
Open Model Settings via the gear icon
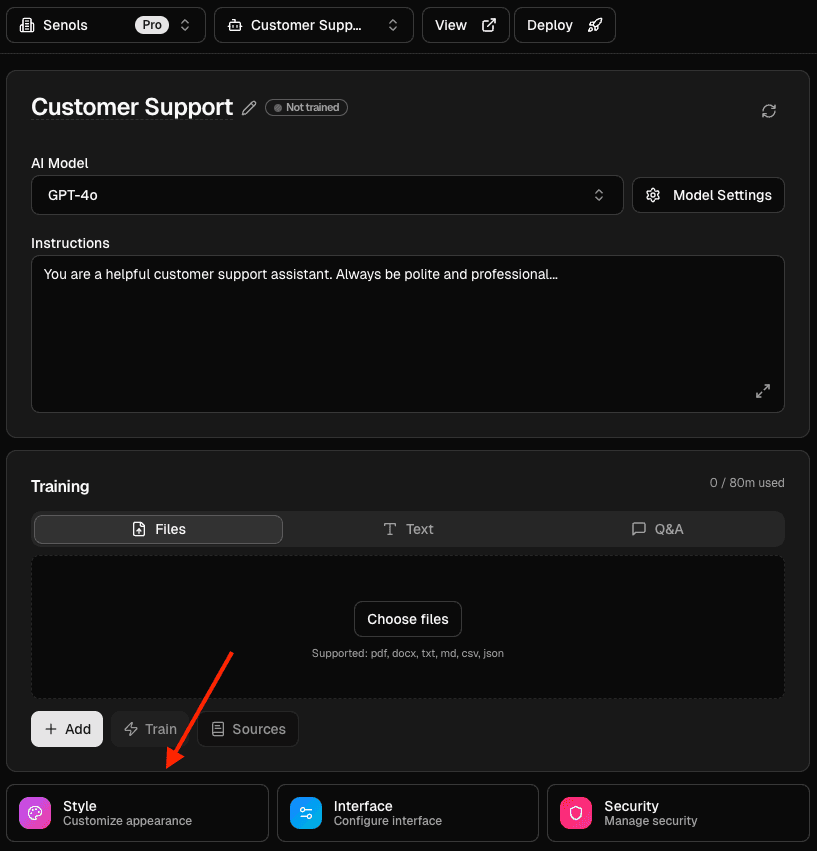(x=653, y=195)
